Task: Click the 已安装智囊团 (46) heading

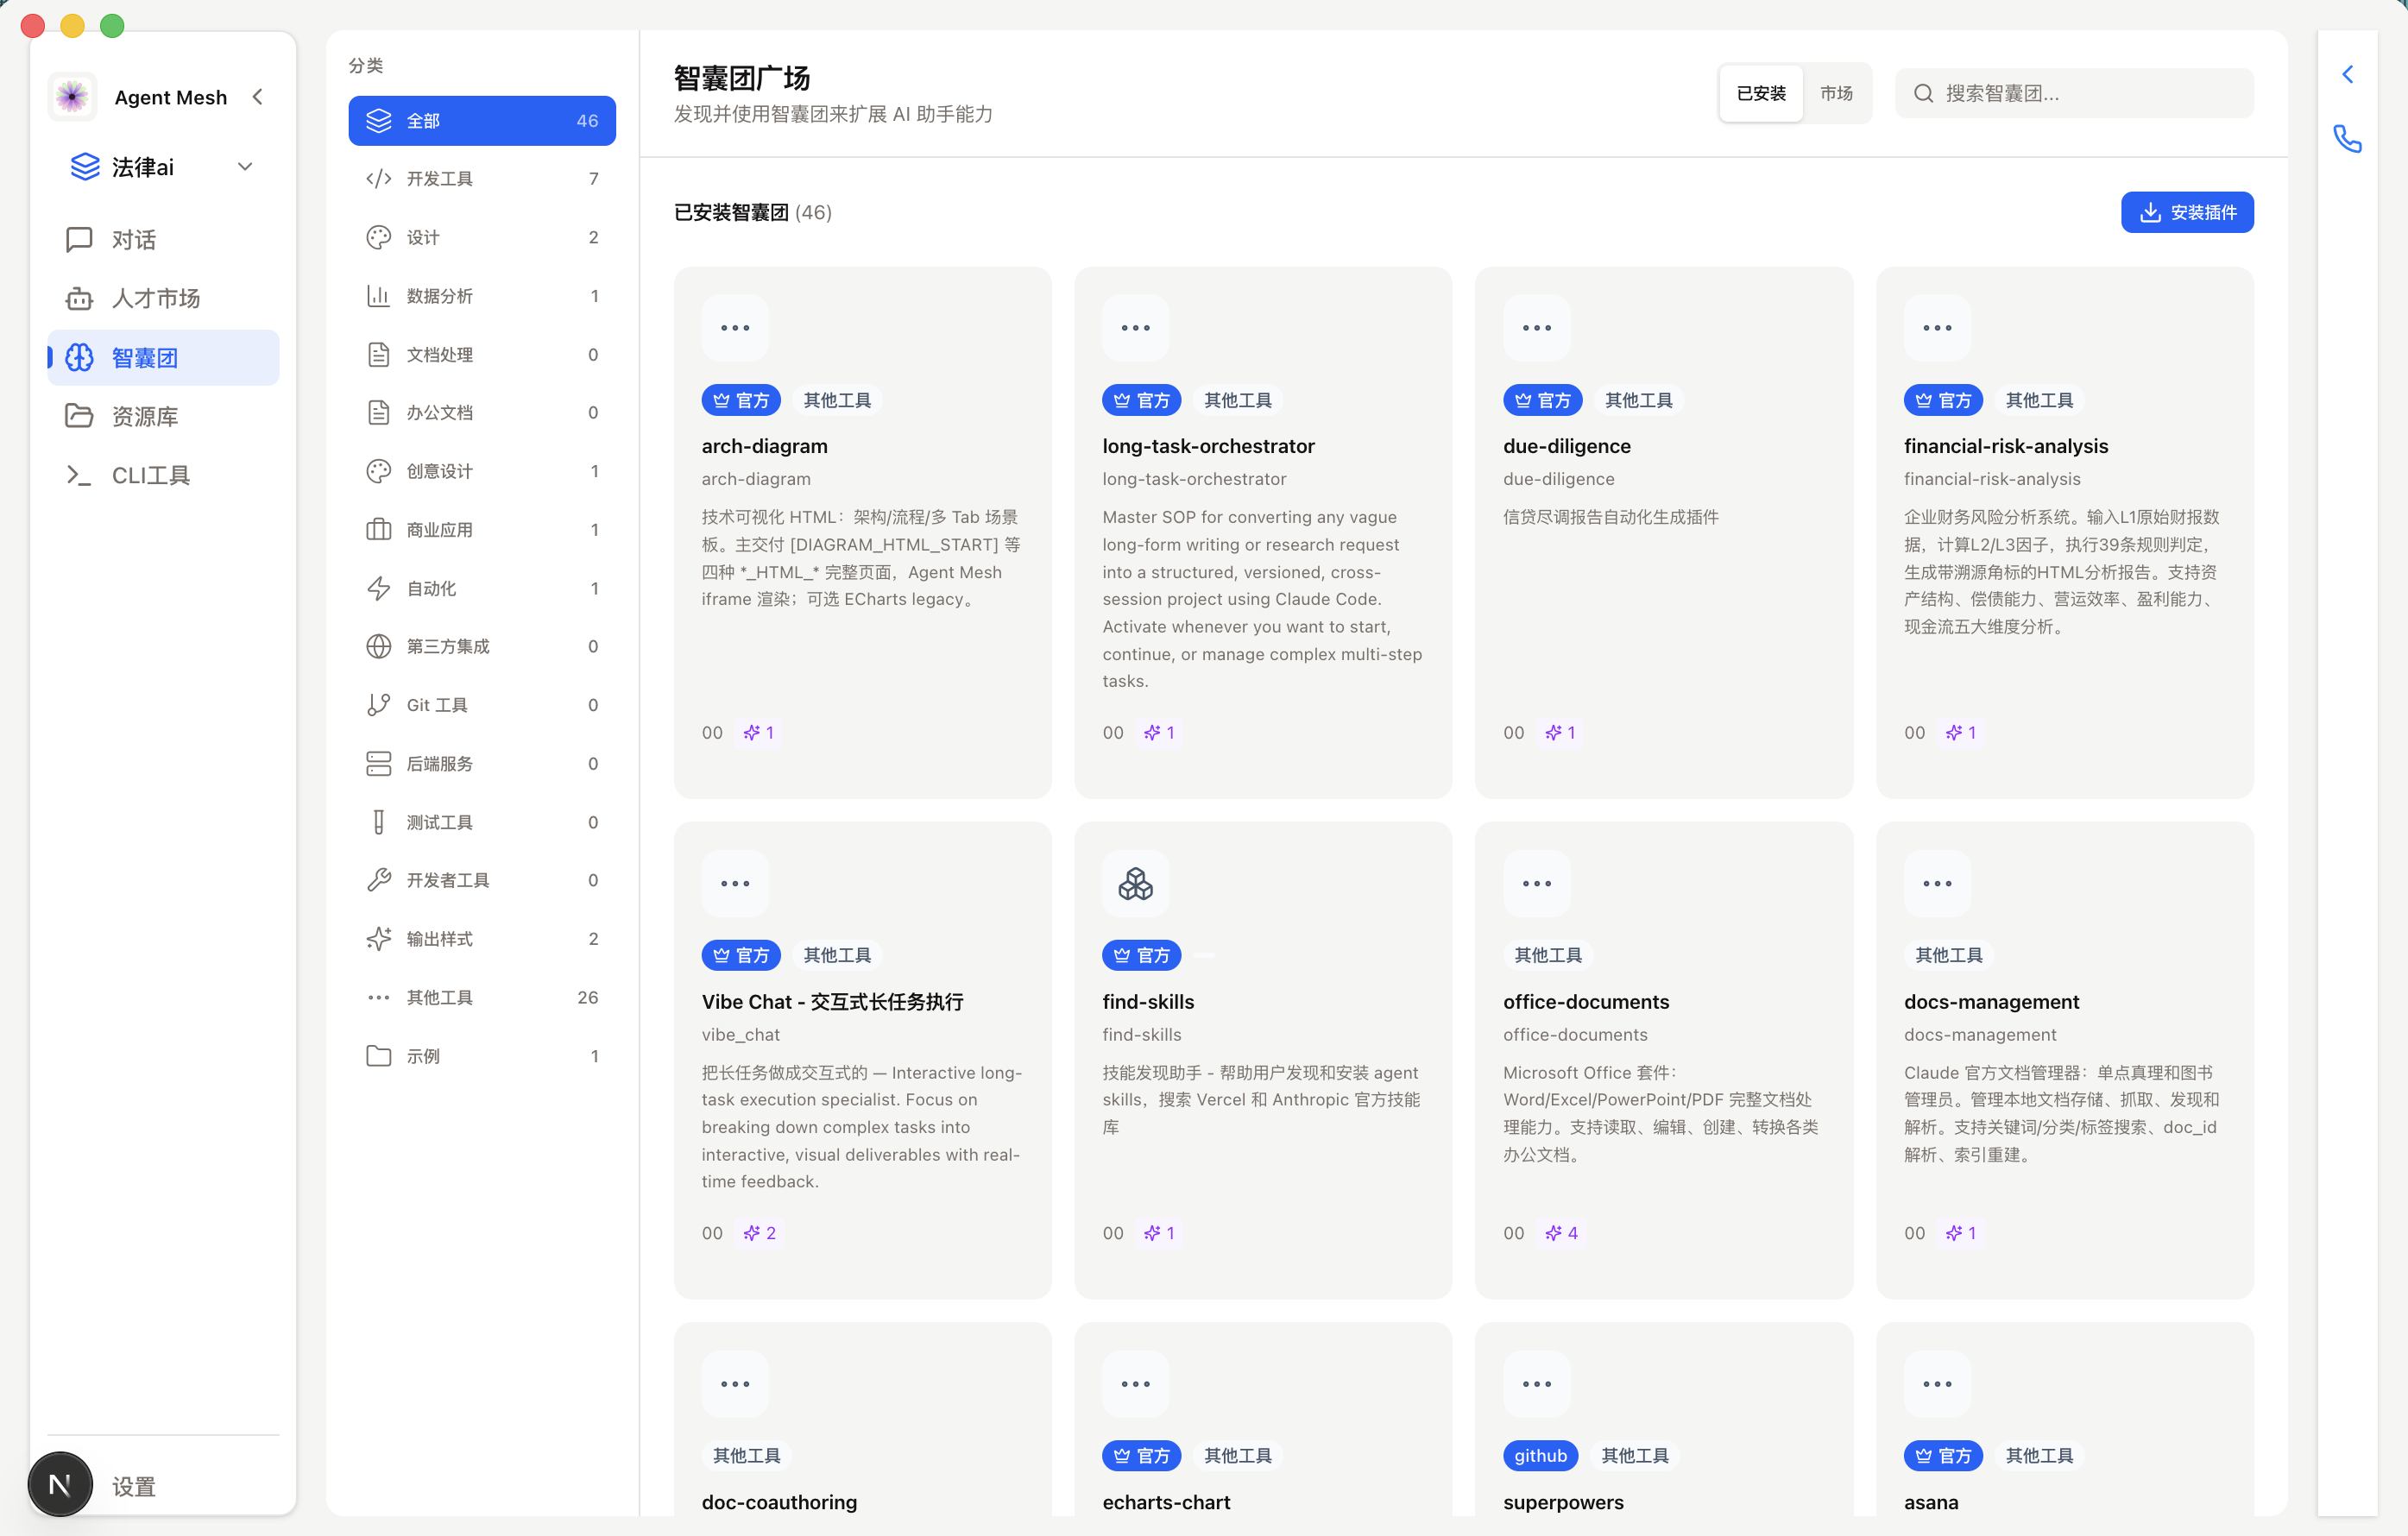Action: [x=752, y=212]
